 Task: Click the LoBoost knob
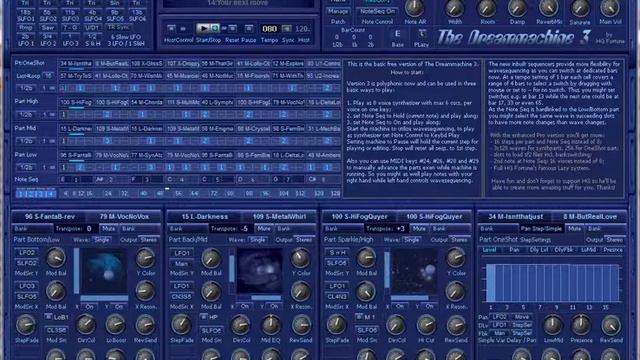[x=116, y=325]
